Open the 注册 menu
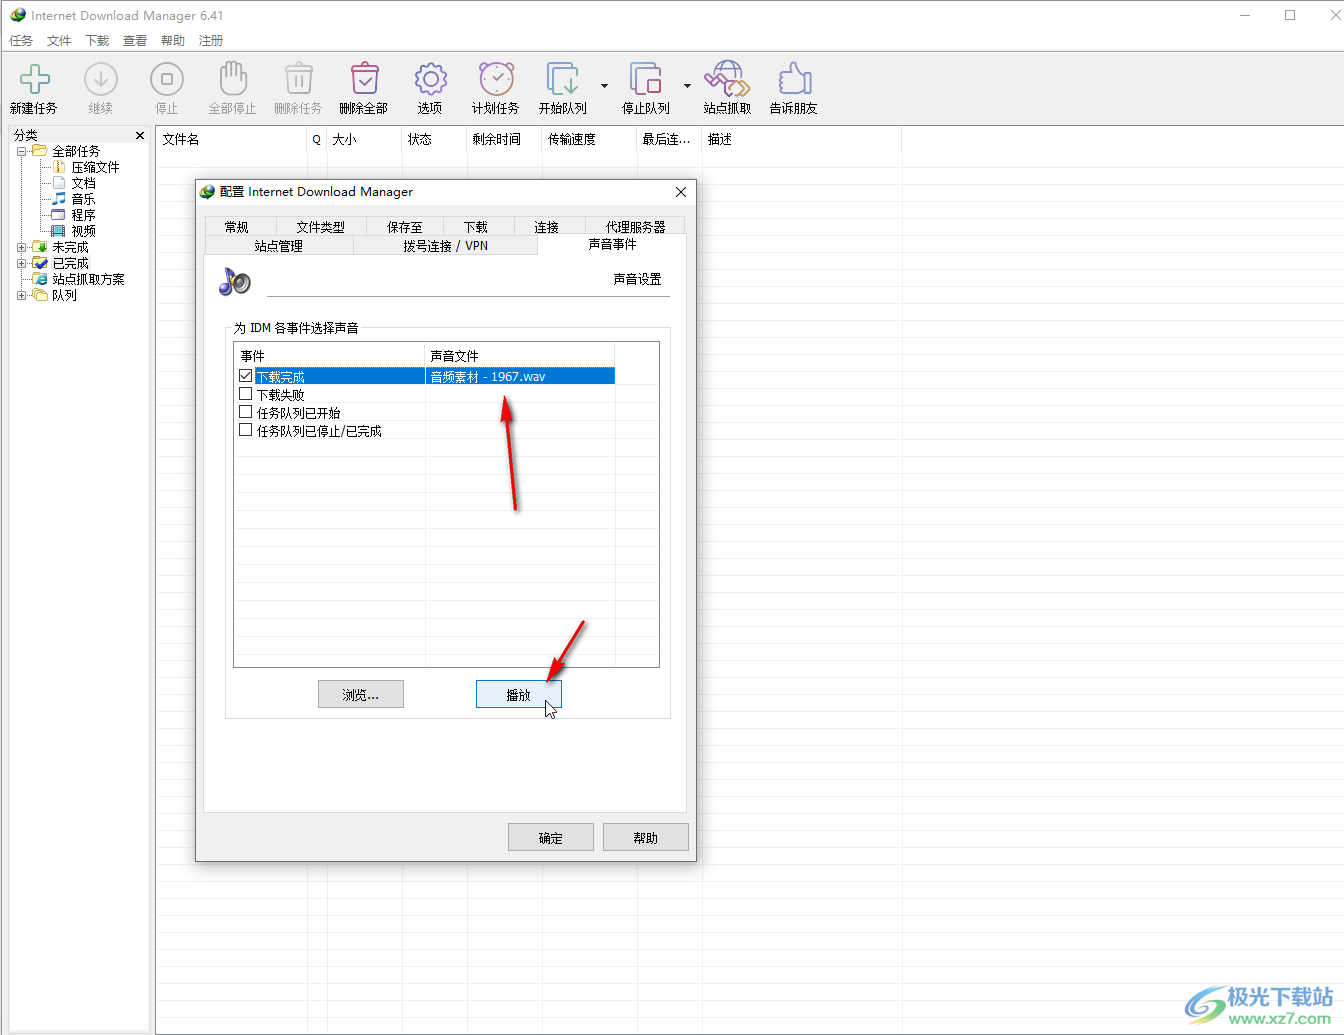The image size is (1344, 1035). (x=211, y=41)
